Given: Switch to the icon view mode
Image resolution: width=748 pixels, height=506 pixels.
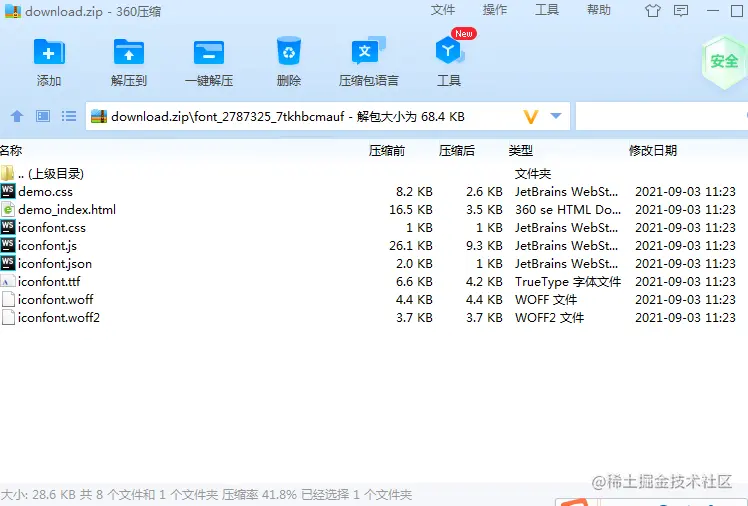Looking at the screenshot, I should (x=43, y=116).
